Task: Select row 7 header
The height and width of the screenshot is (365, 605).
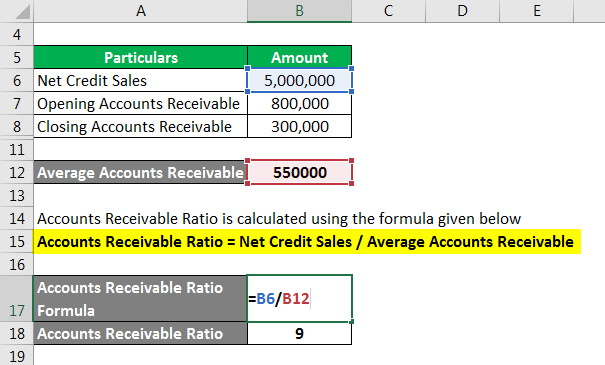Action: [17, 103]
